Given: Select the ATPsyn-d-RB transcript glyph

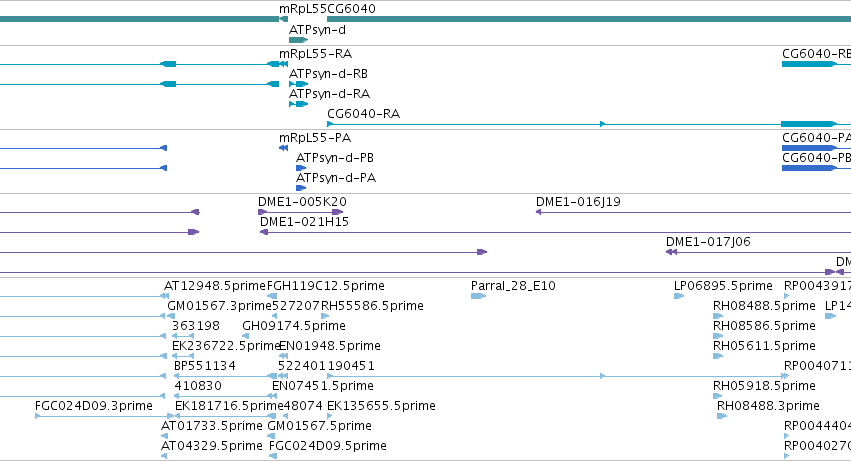Looking at the screenshot, I should (299, 84).
